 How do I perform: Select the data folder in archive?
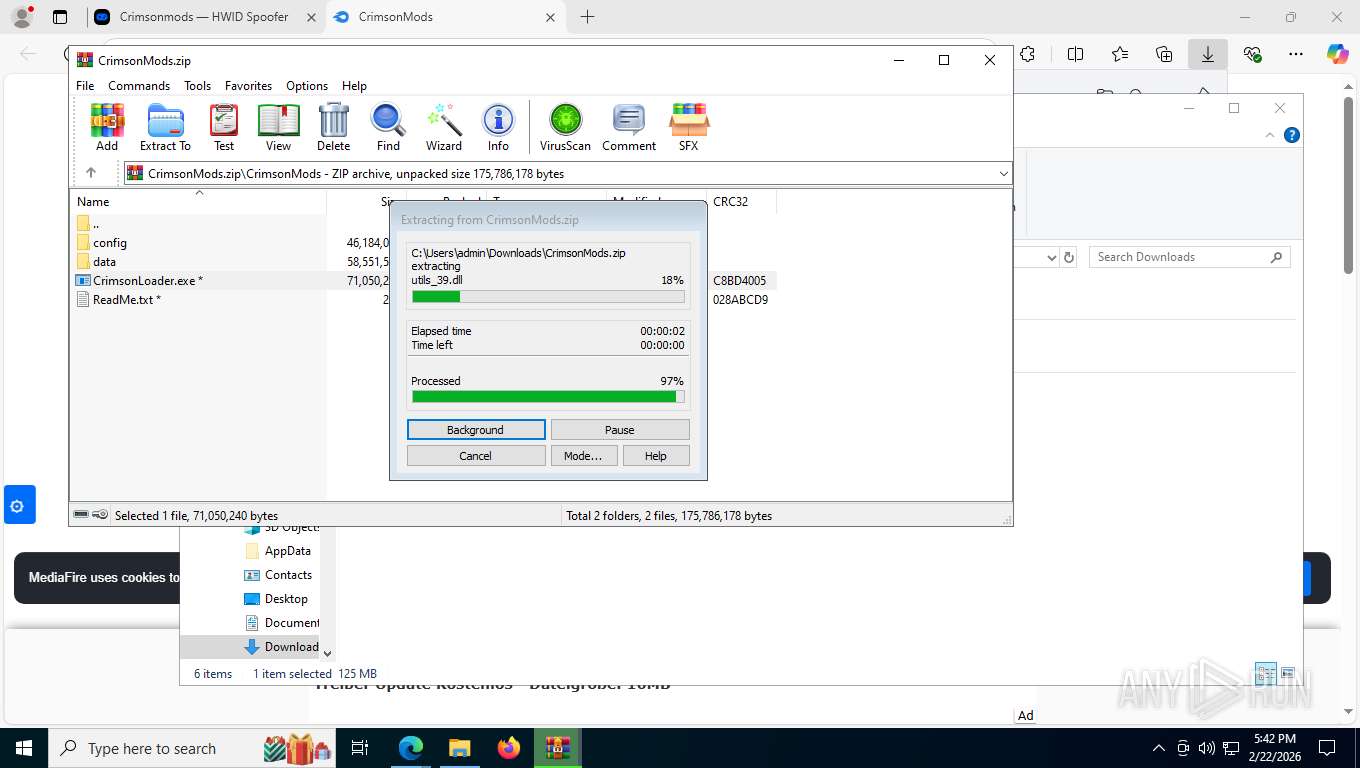104,262
